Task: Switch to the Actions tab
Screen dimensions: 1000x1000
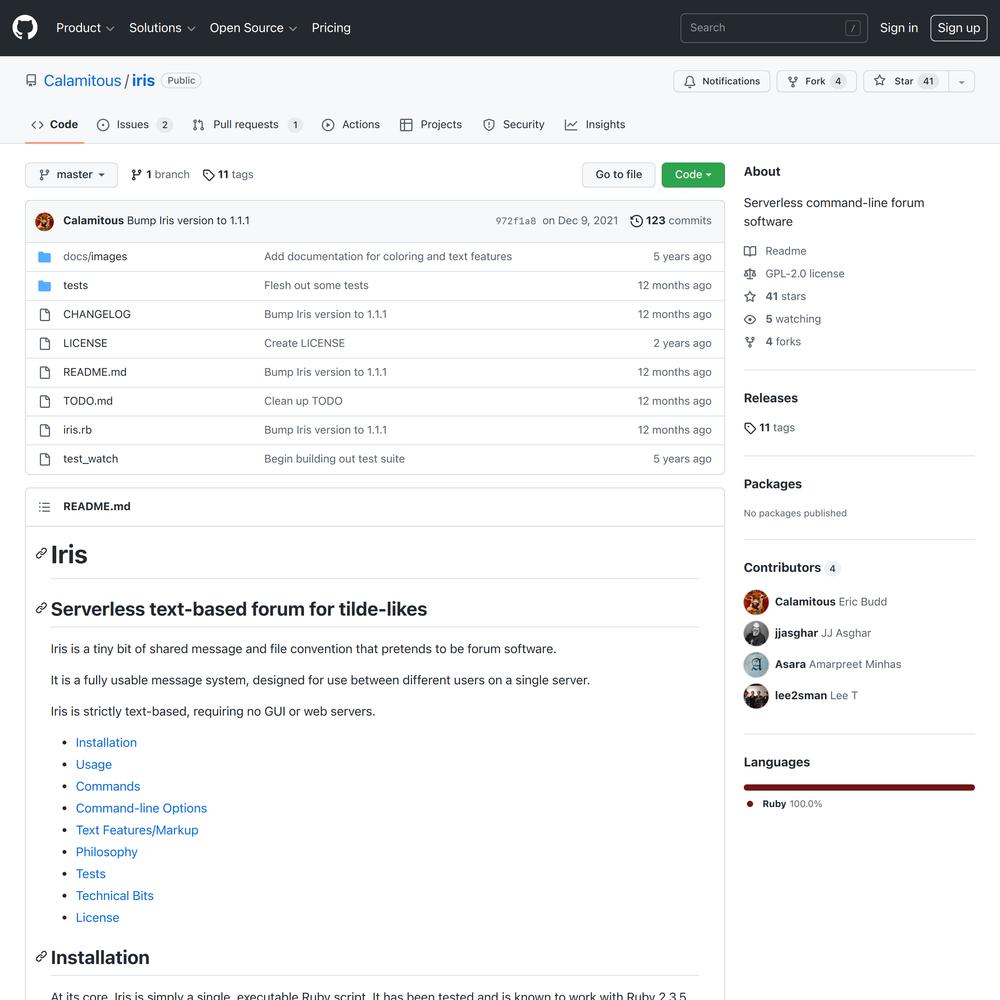Action: click(351, 125)
